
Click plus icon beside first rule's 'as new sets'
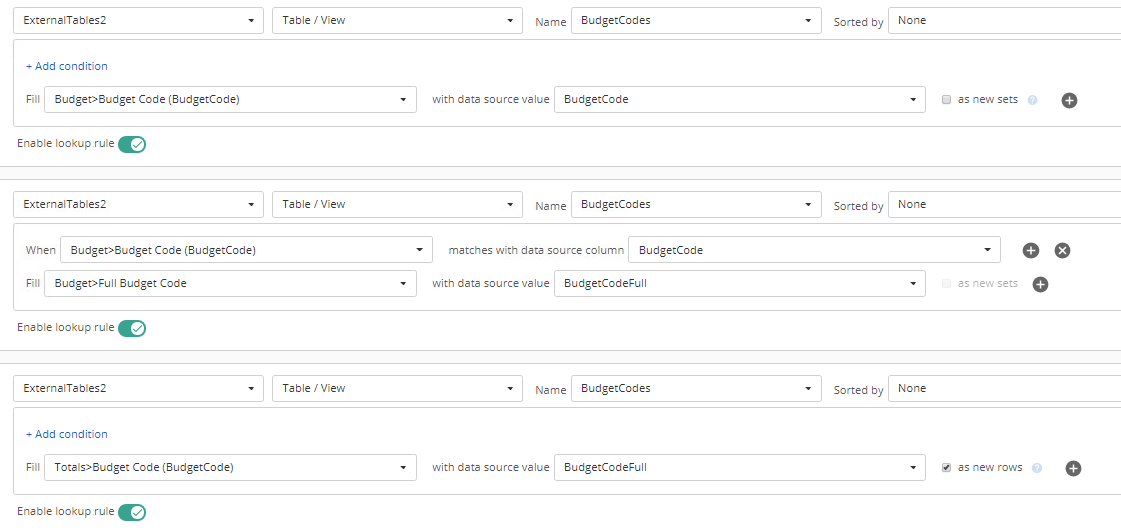point(1069,100)
